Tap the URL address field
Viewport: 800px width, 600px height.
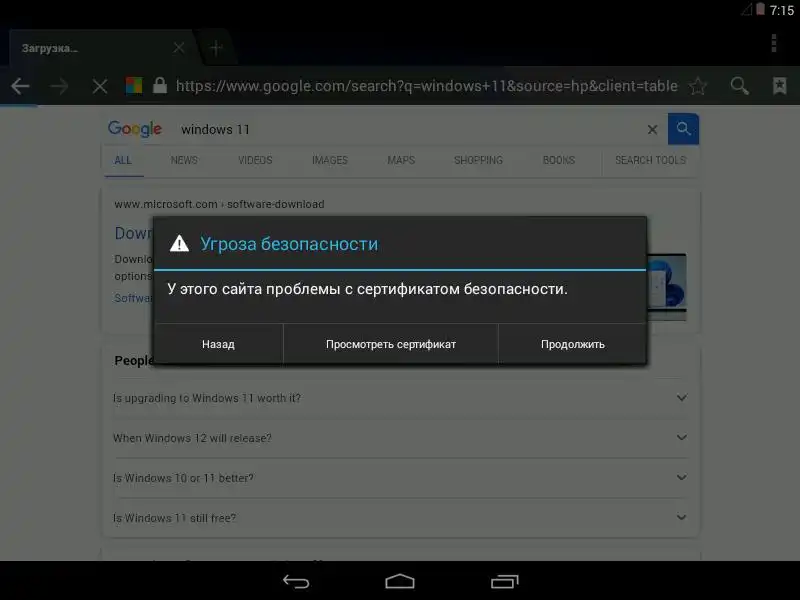(427, 86)
